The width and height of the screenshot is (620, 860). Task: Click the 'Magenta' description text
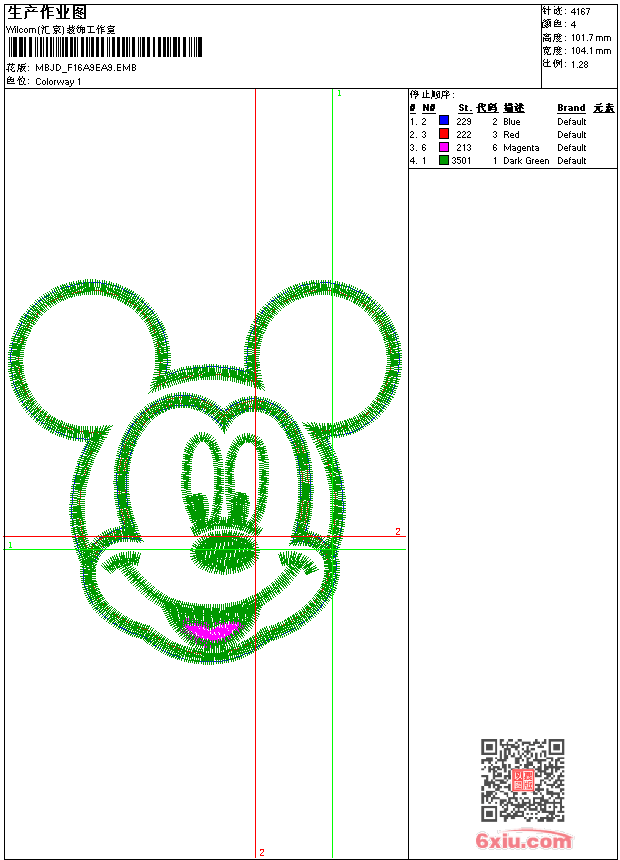tap(521, 148)
